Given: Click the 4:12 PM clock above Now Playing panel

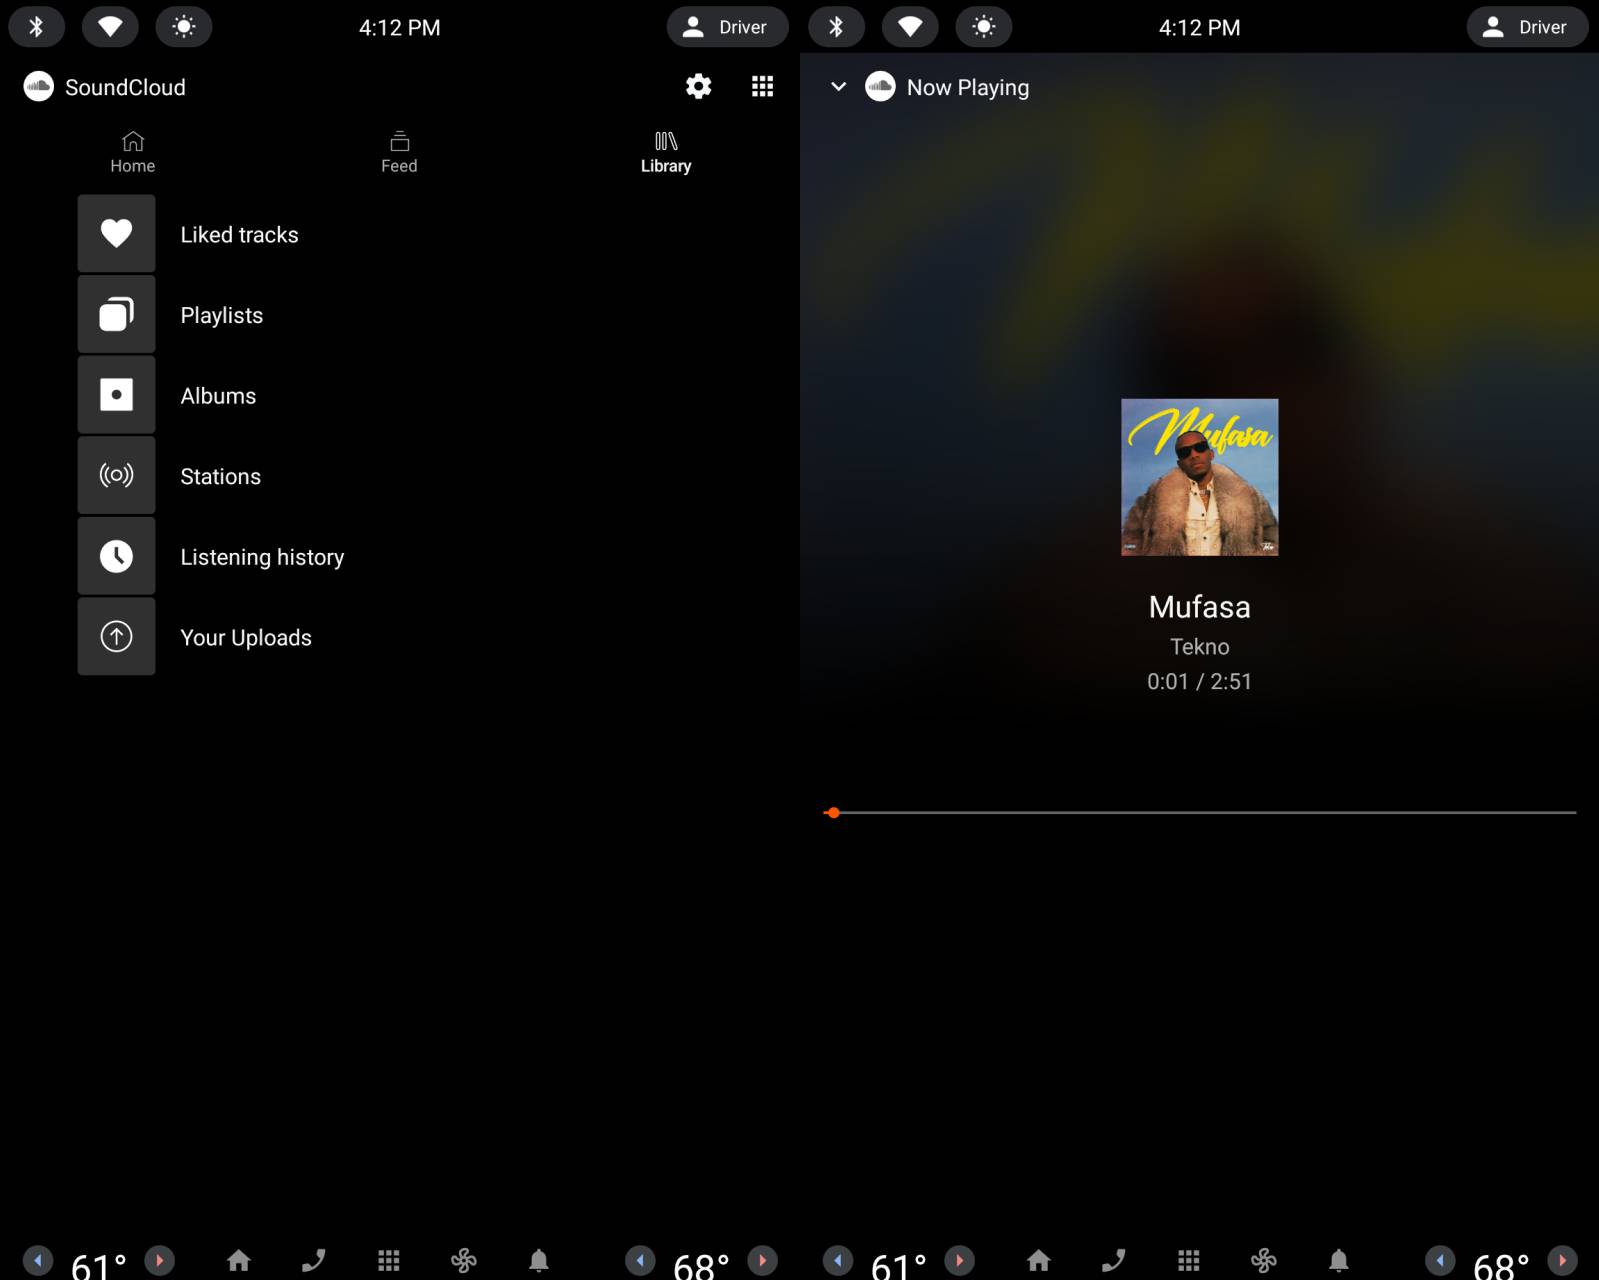Looking at the screenshot, I should [1199, 28].
